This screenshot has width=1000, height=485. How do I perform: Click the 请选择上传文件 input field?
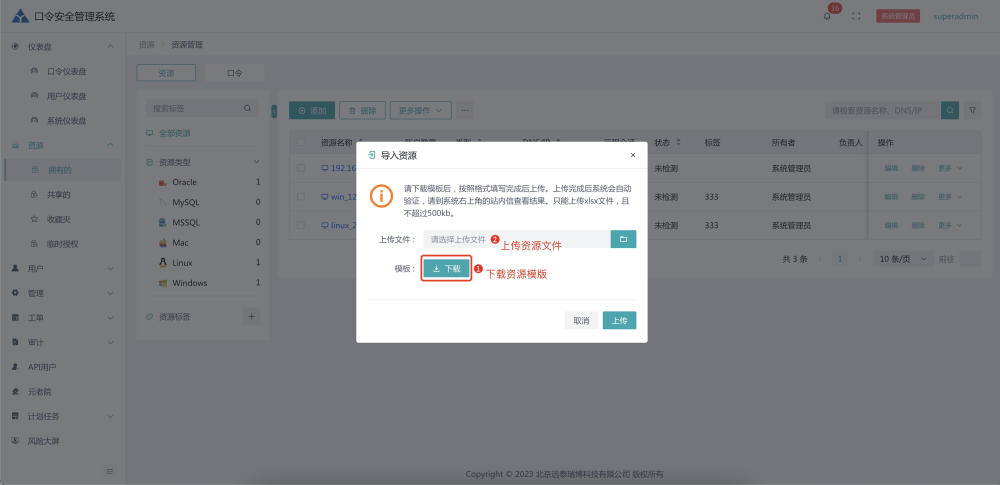(515, 239)
